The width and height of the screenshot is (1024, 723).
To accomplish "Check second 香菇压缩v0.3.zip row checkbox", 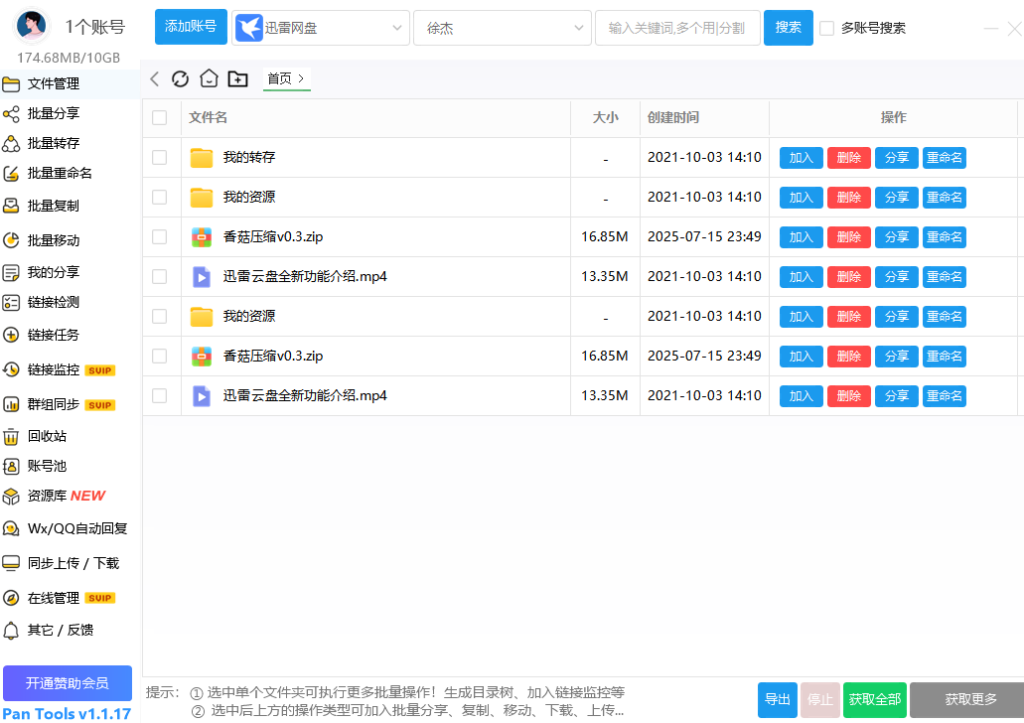I will [159, 356].
